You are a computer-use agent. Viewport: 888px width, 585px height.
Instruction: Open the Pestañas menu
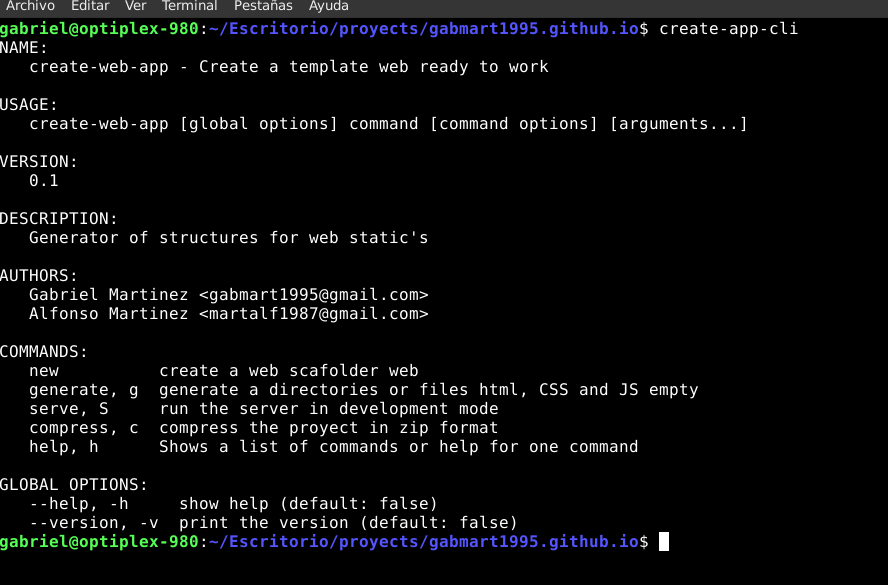tap(263, 6)
